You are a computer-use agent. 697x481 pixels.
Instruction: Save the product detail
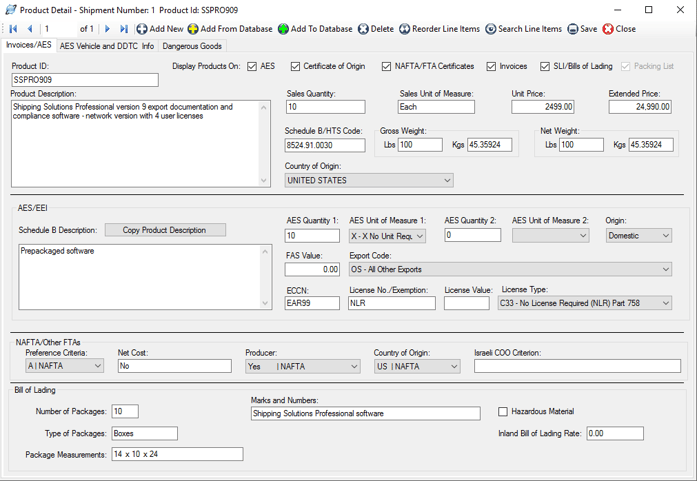582,29
